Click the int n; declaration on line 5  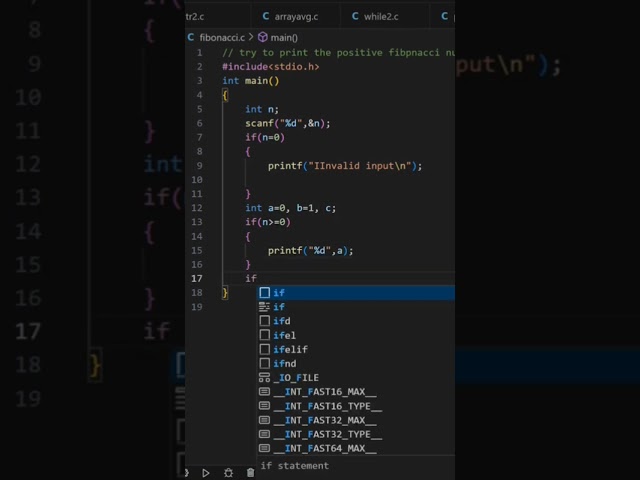262,109
